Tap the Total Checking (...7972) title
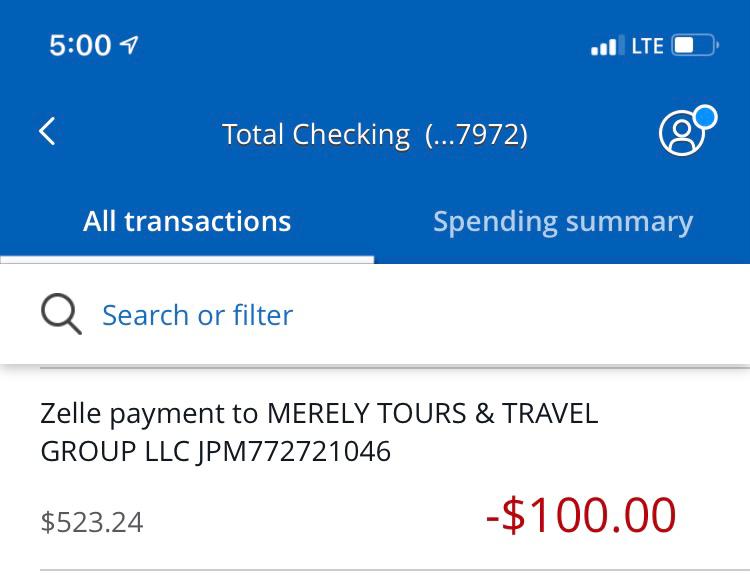Screen dimensions: 750x579 coord(375,134)
